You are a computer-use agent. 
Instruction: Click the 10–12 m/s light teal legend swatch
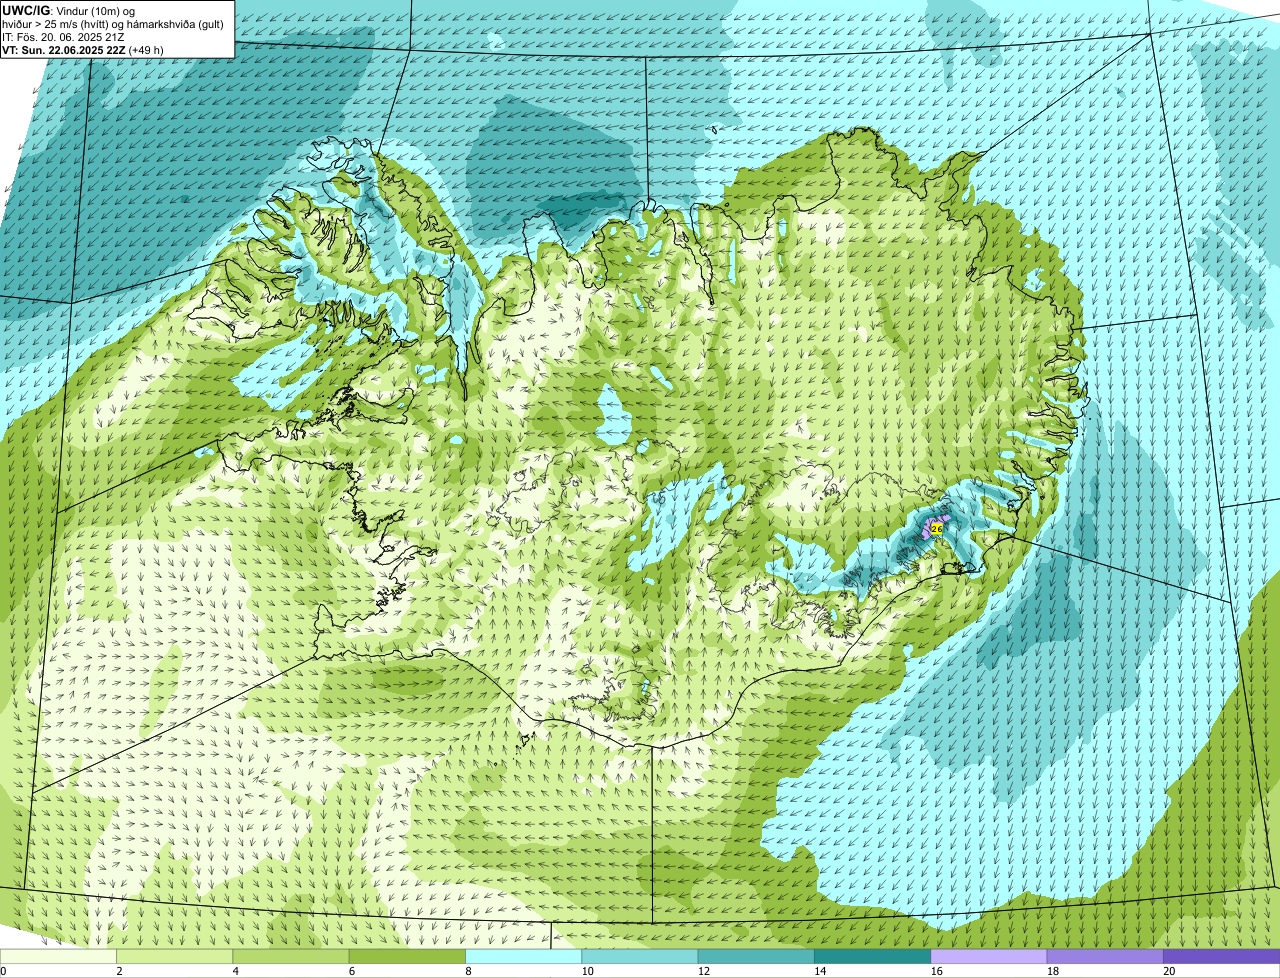click(x=640, y=956)
